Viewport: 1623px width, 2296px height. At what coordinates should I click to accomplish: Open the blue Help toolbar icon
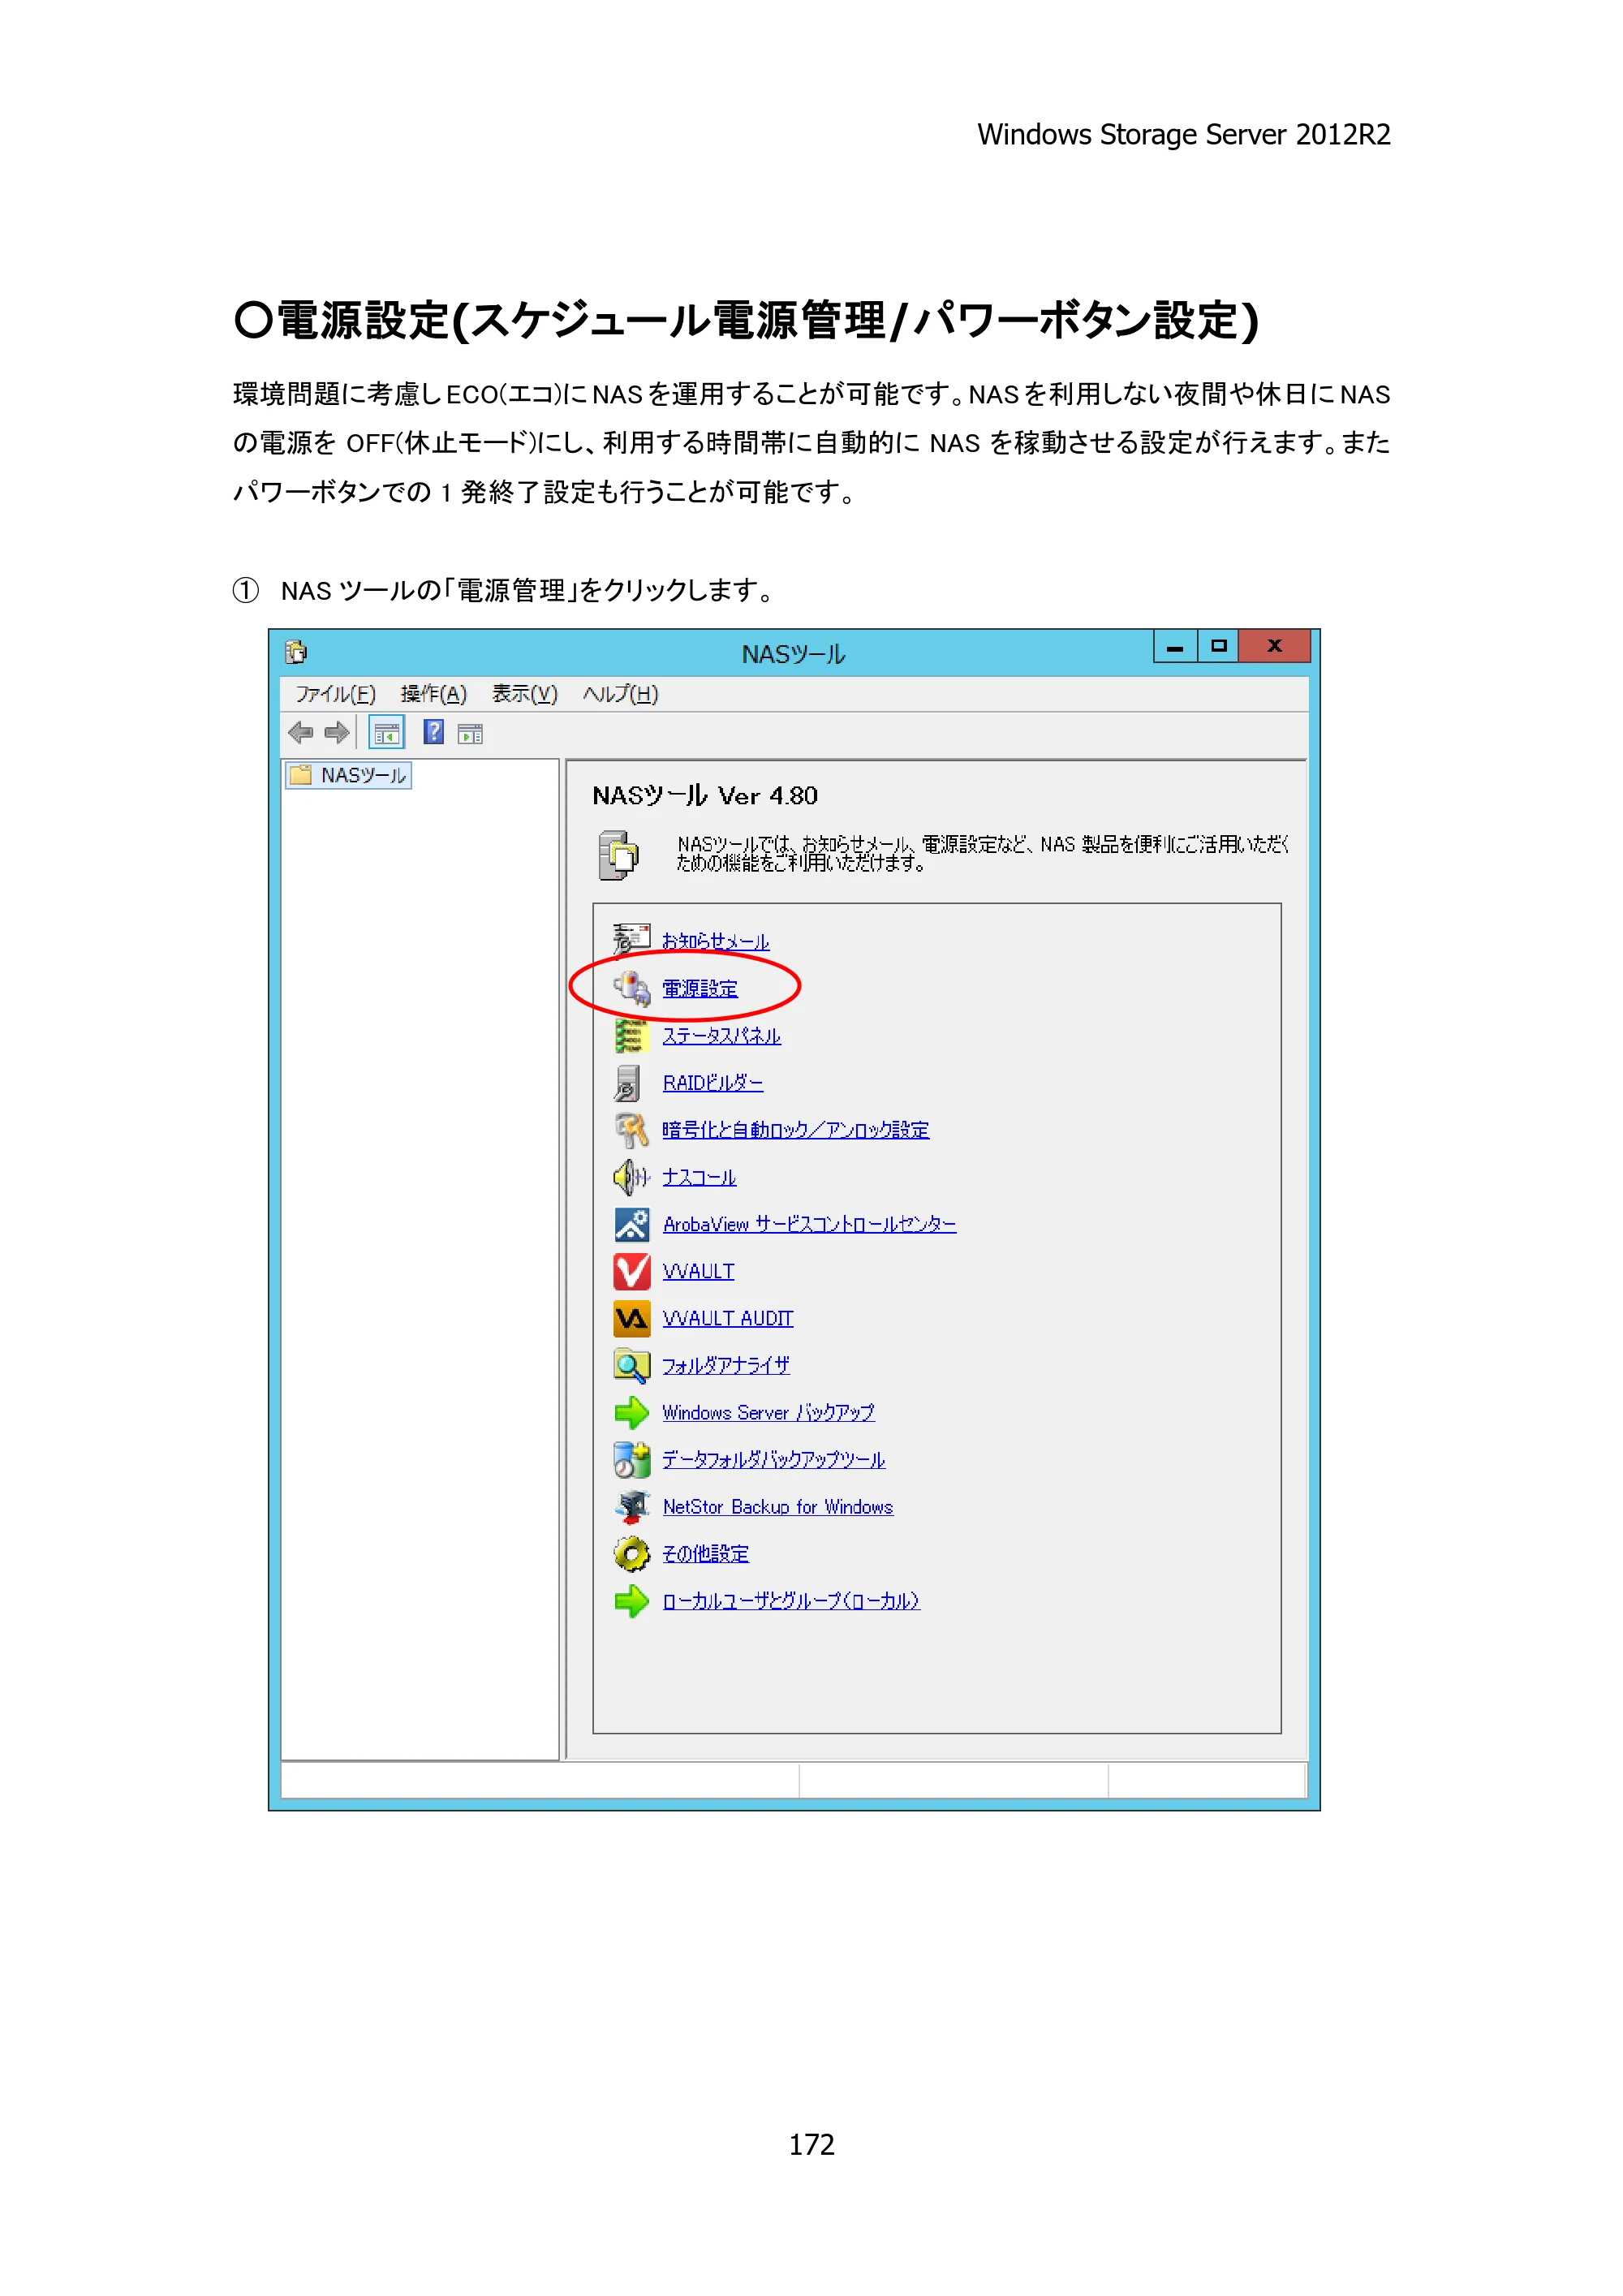tap(433, 732)
